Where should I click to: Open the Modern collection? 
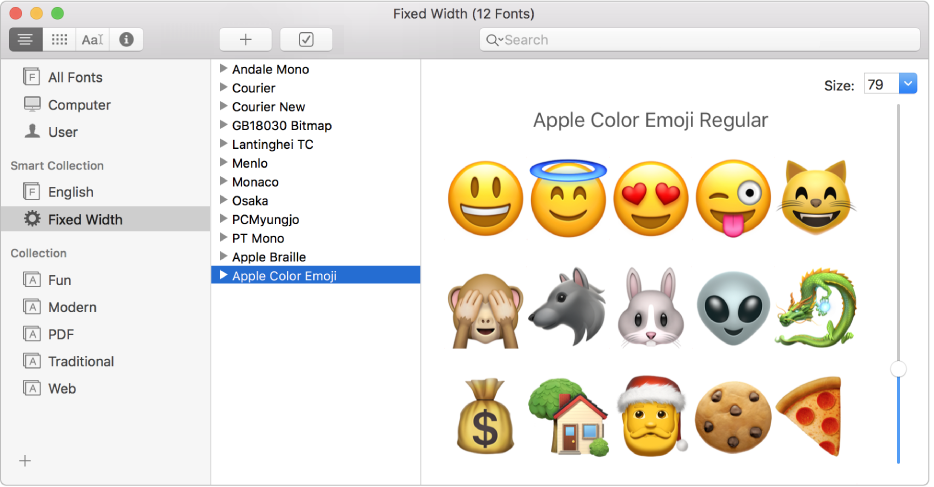[x=72, y=307]
